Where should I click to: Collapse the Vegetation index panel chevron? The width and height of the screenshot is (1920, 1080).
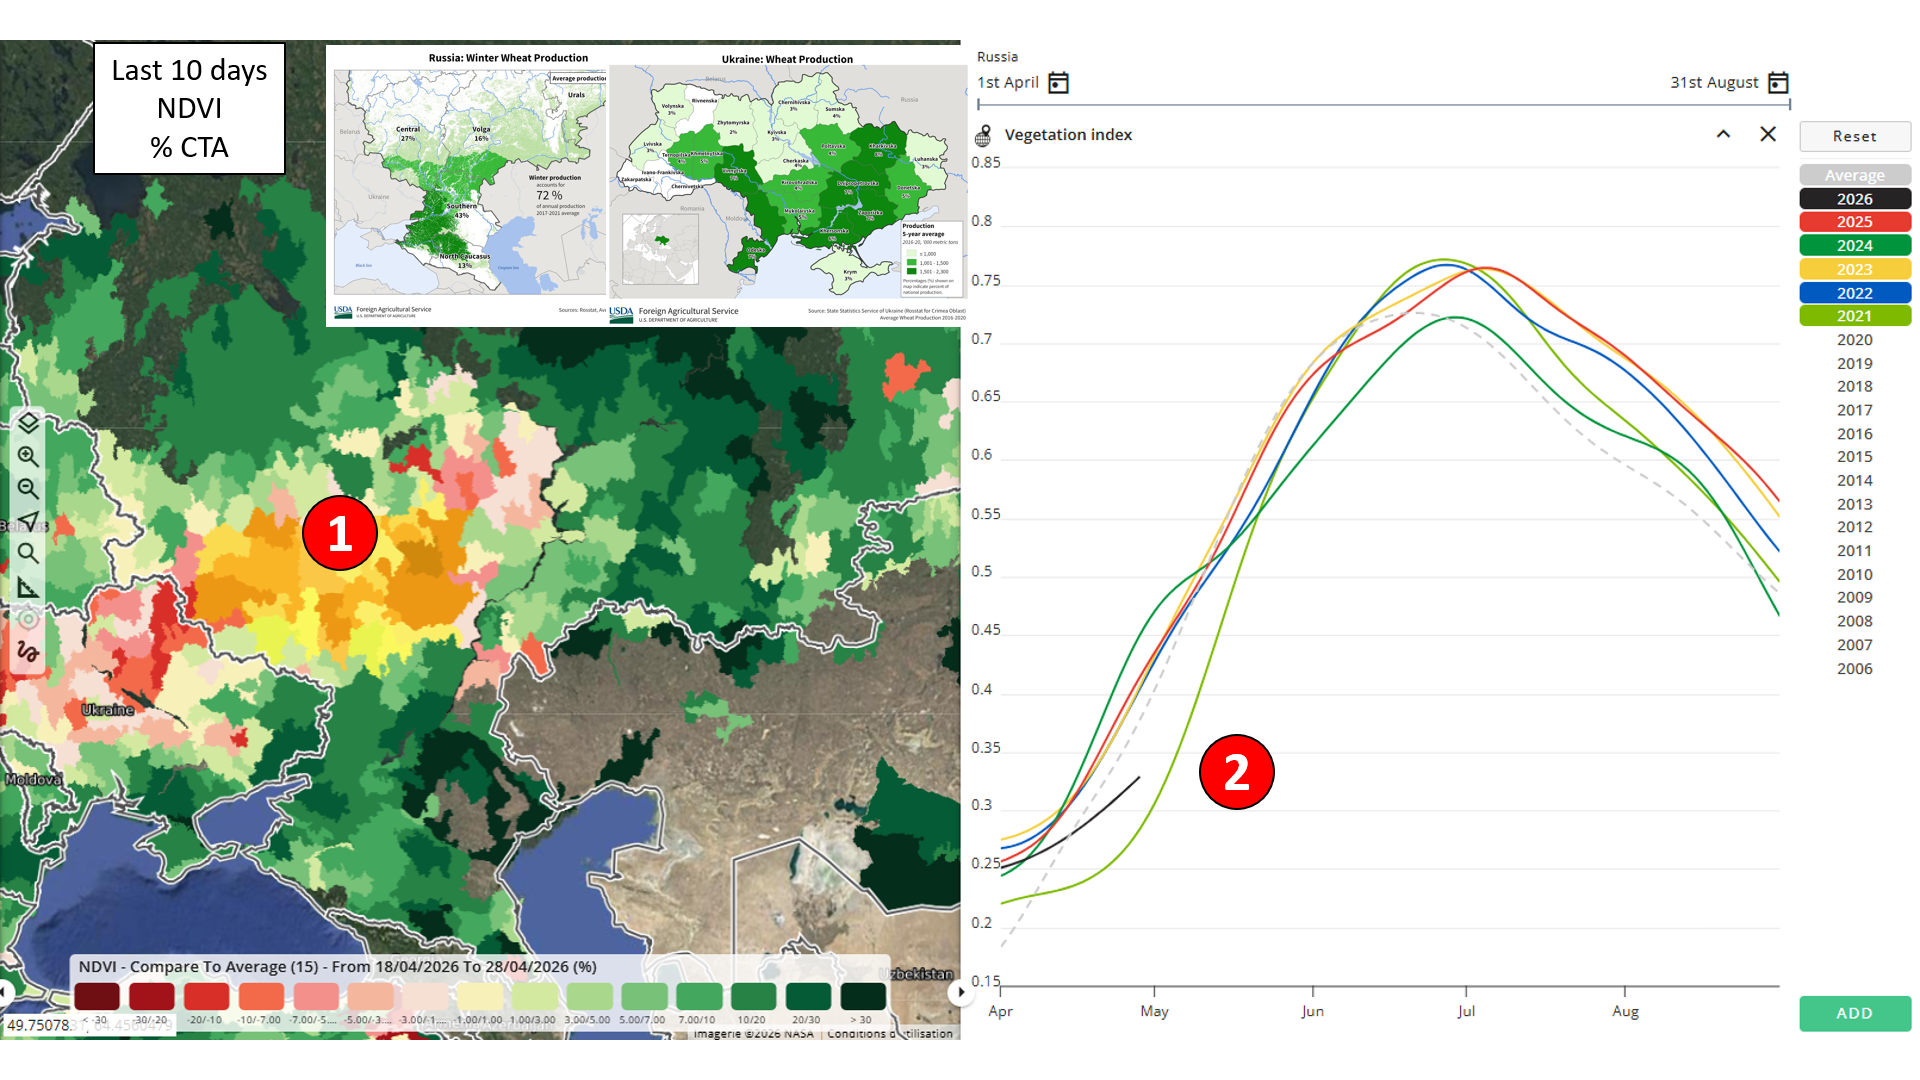click(x=1723, y=134)
